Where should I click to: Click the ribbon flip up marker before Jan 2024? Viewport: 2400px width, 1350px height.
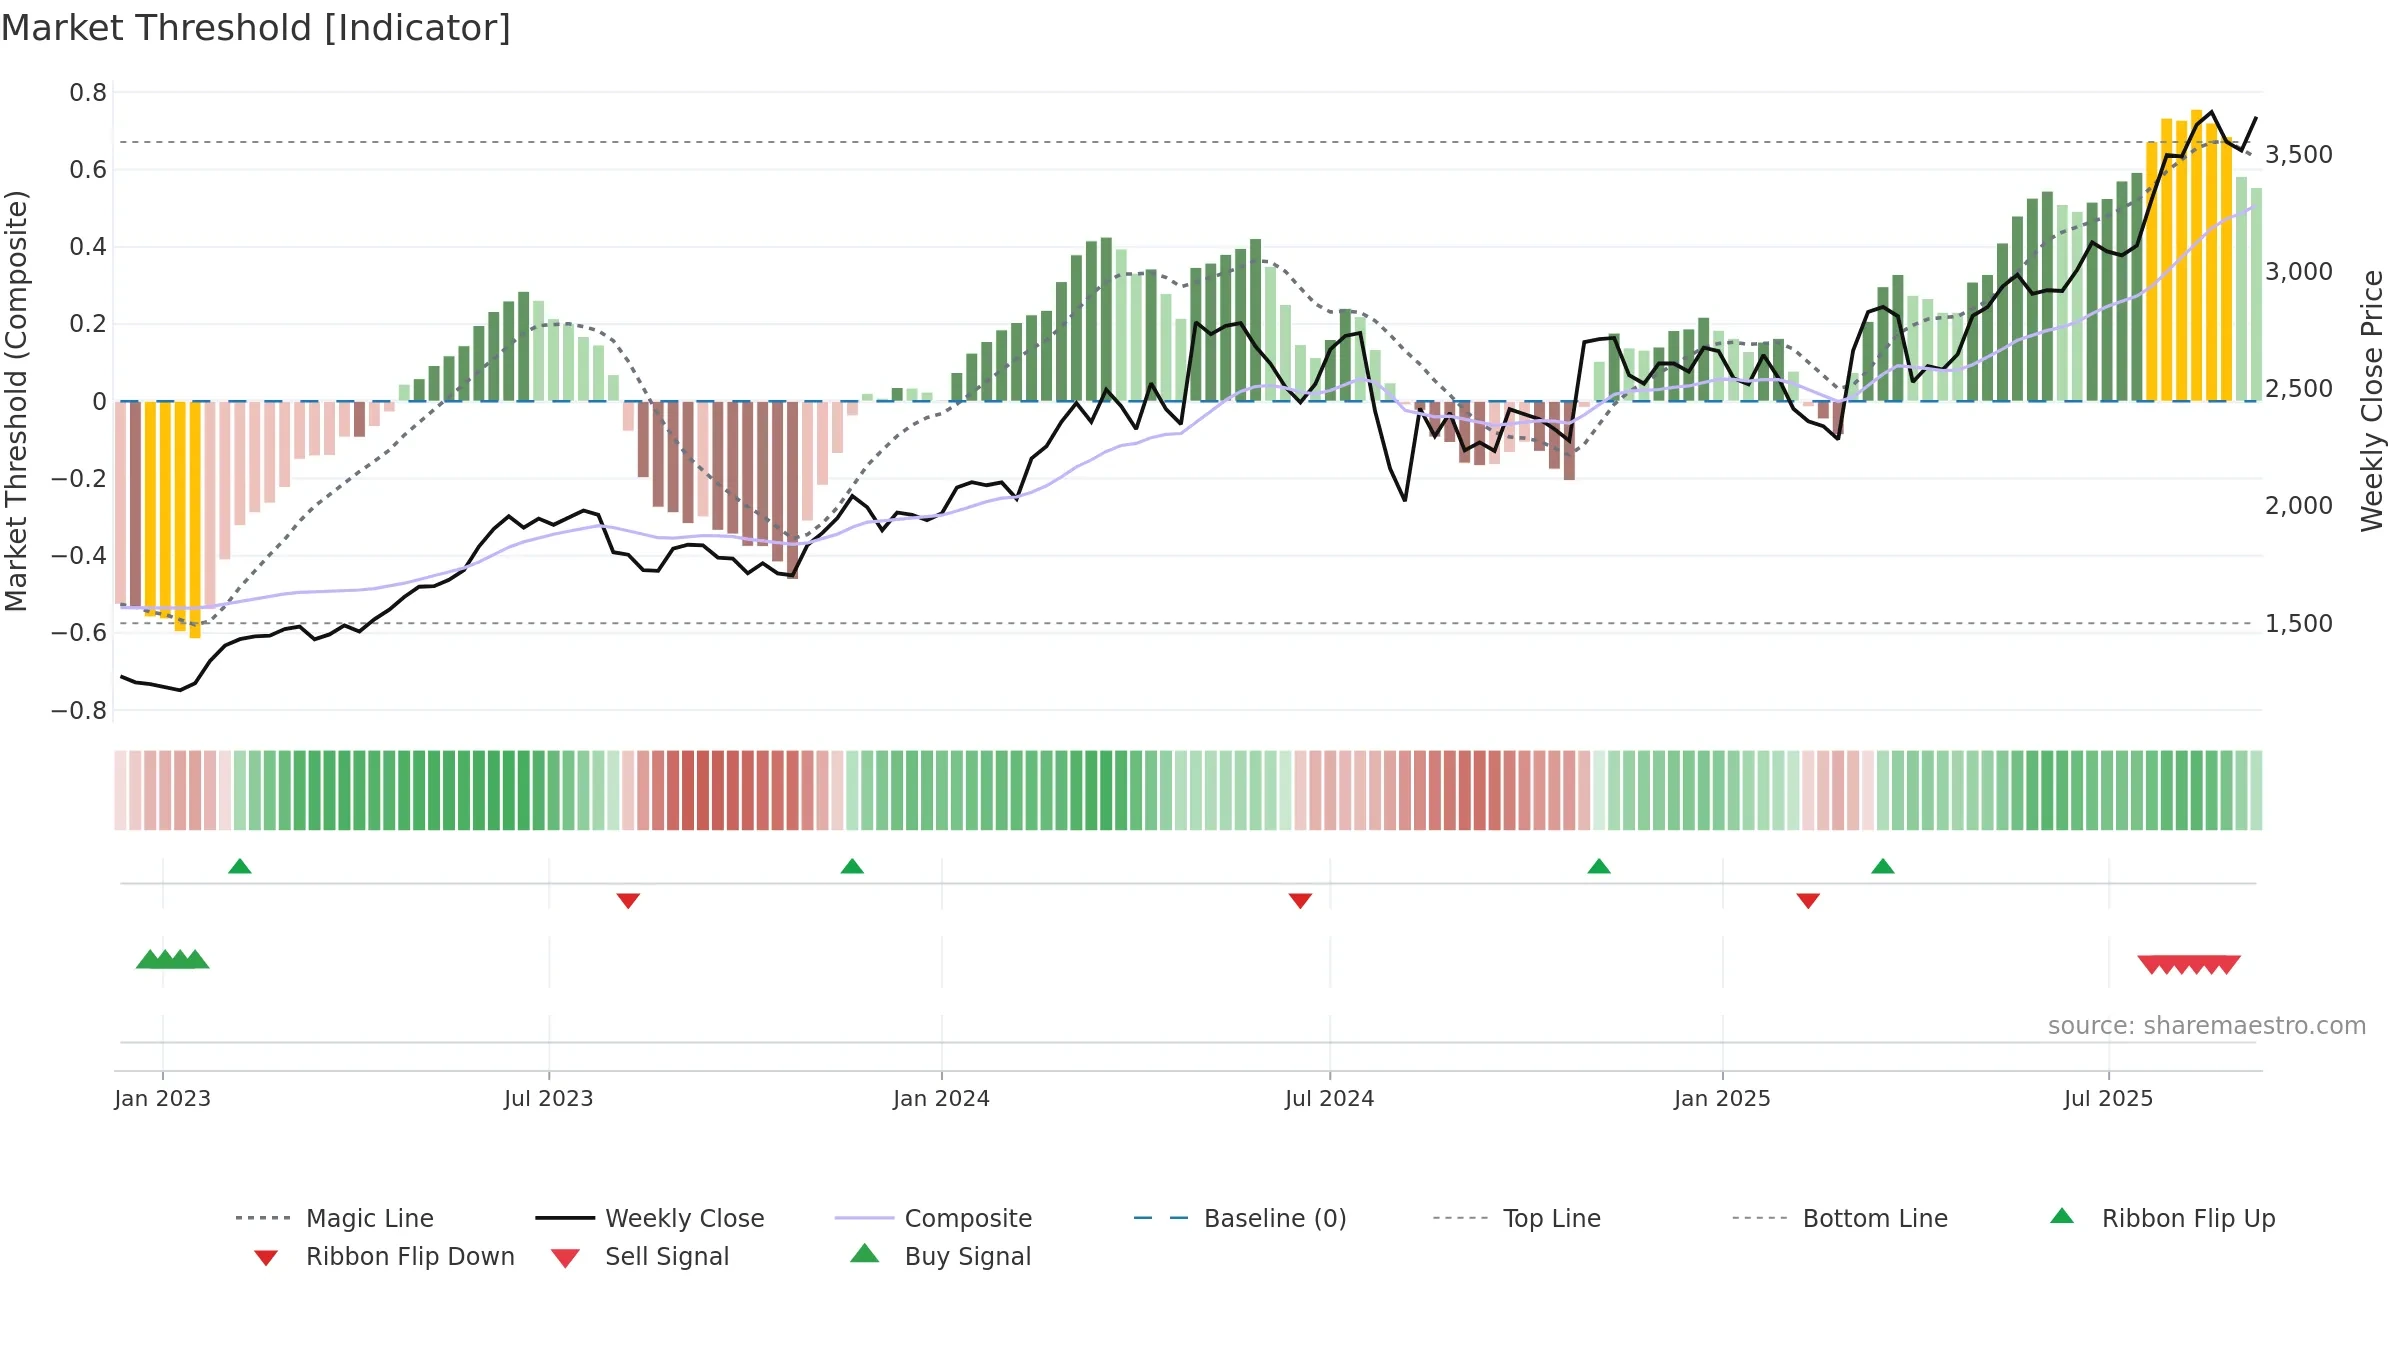click(x=852, y=866)
